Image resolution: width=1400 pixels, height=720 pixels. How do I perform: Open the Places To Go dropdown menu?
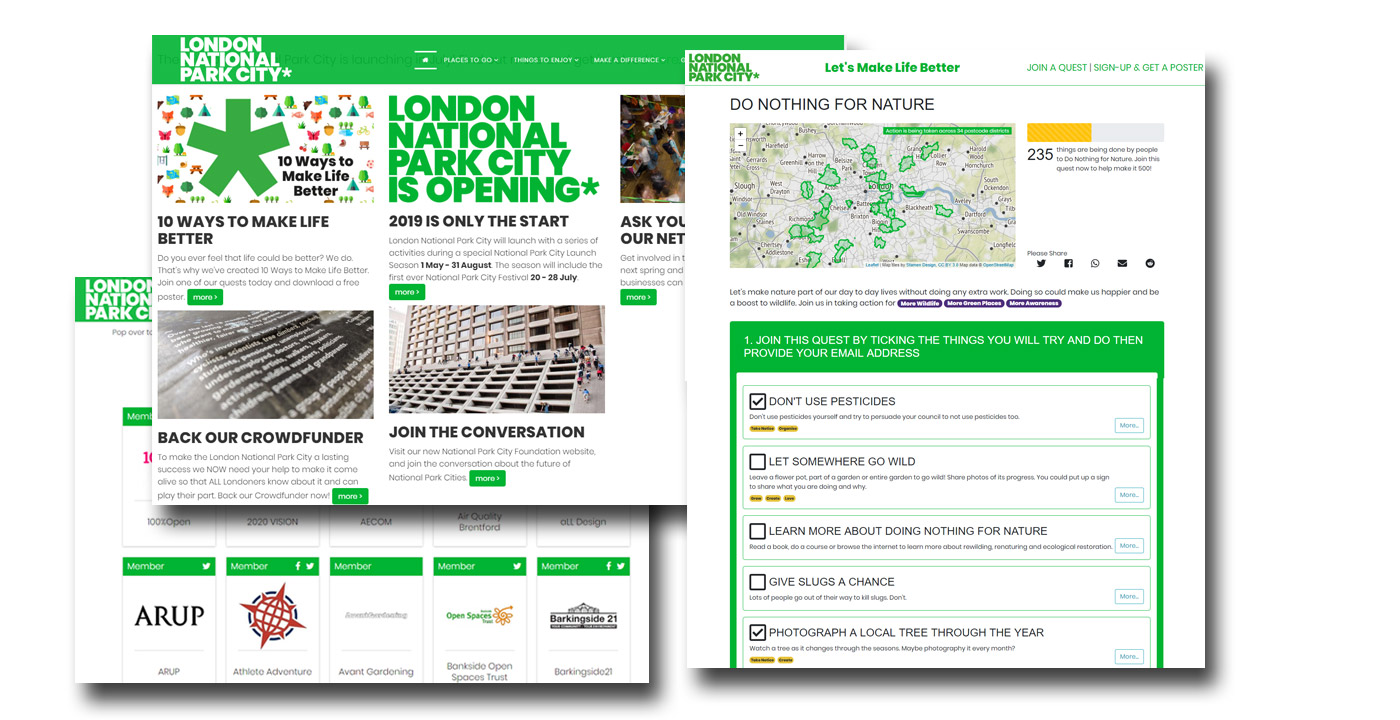470,60
